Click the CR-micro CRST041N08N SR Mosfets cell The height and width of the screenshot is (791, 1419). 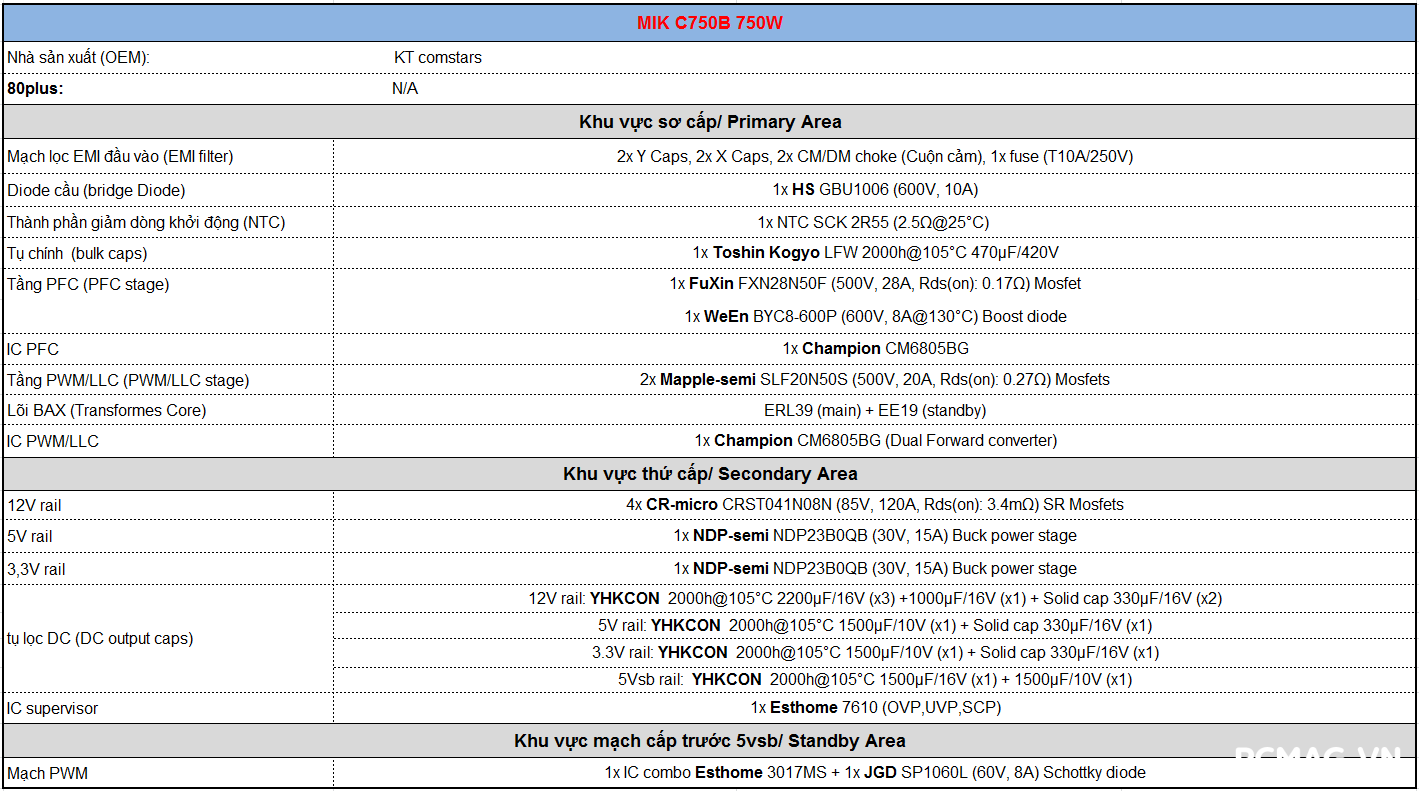point(874,505)
